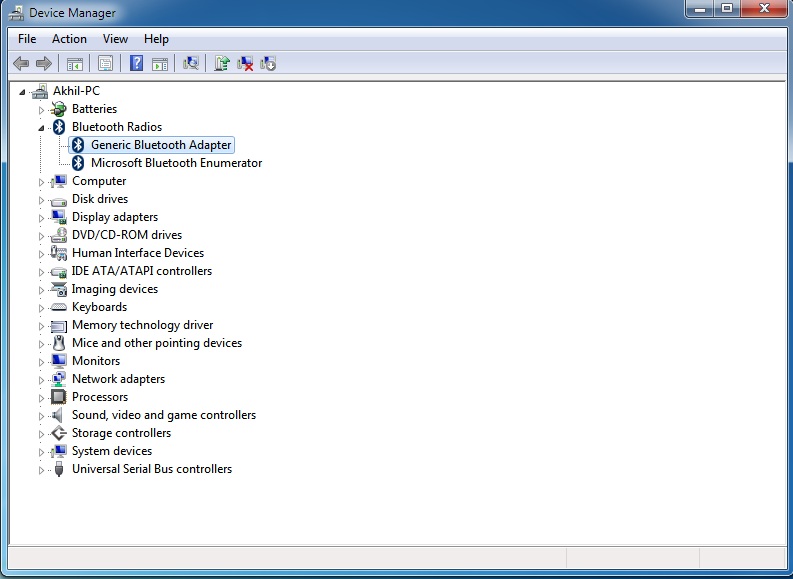Viewport: 793px width, 579px height.
Task: Click Update Driver Software toolbar icon
Action: (x=222, y=63)
